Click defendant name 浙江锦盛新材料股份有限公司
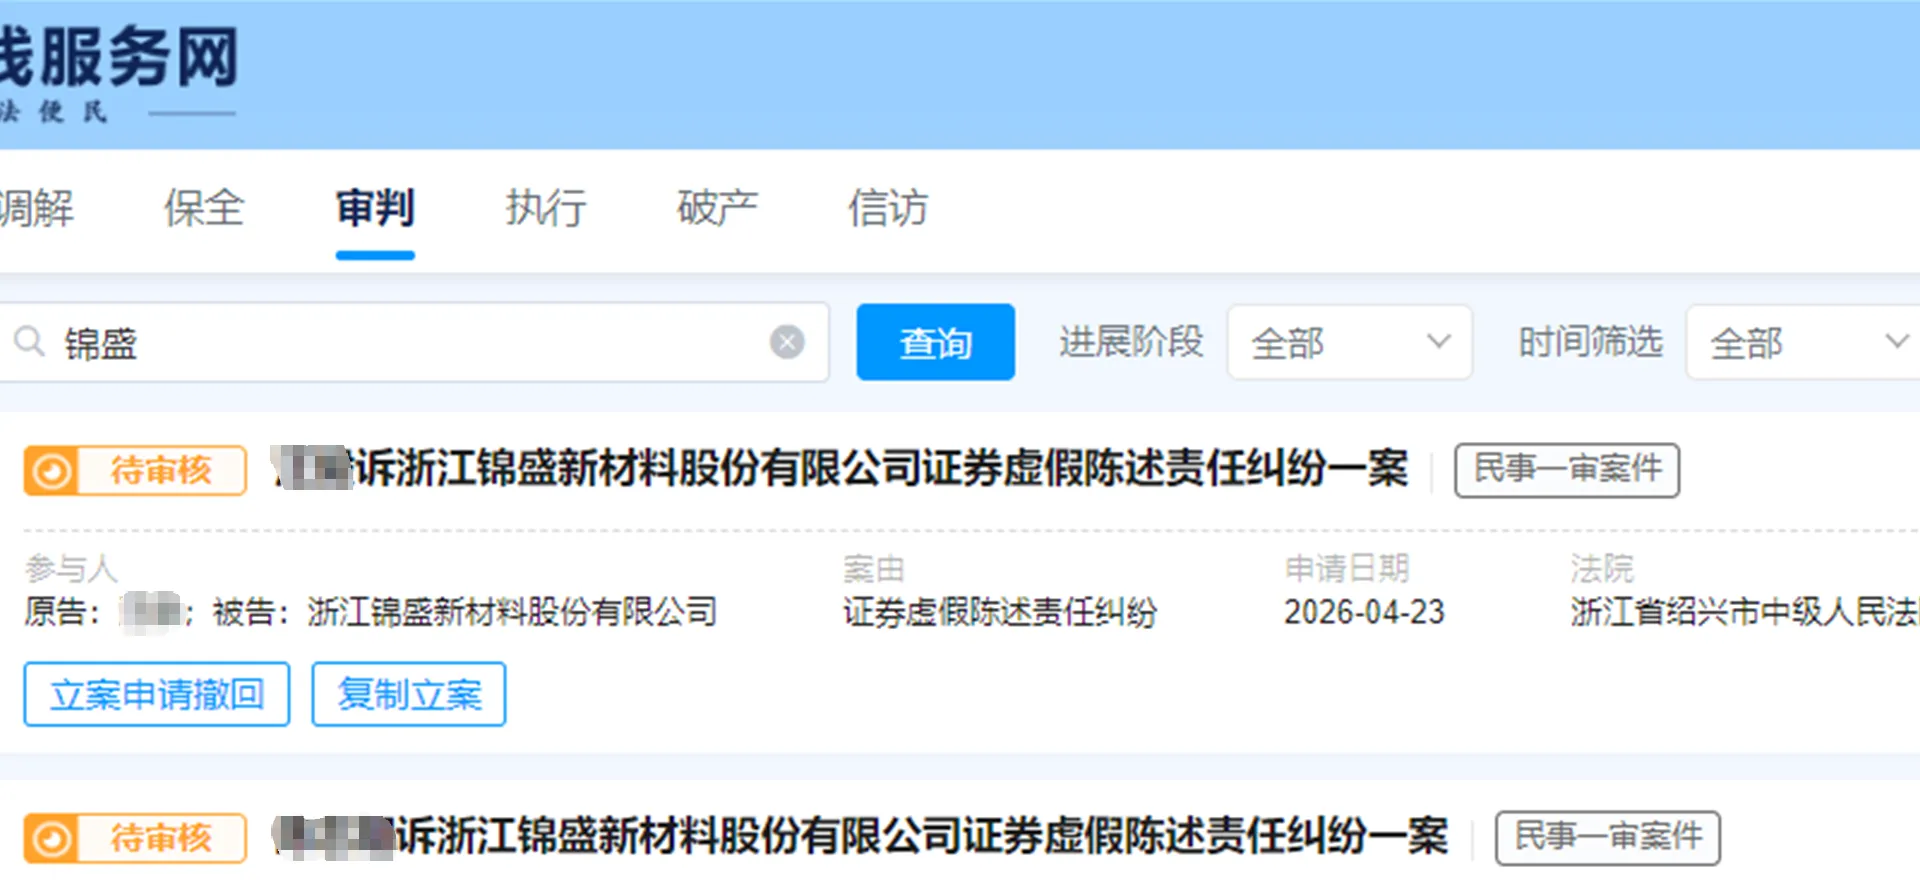The image size is (1920, 893). tap(512, 612)
